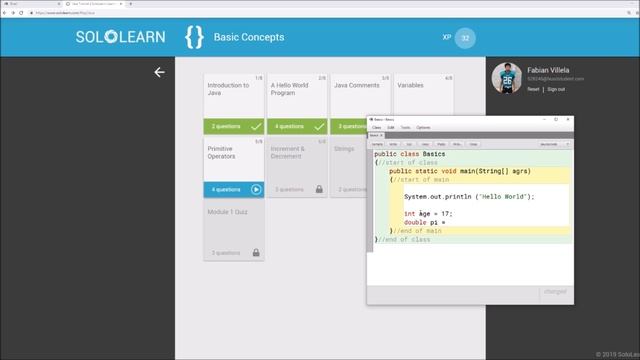This screenshot has height=360, width=640.
Task: Click the '//end of main' comment
Action: pos(417,231)
